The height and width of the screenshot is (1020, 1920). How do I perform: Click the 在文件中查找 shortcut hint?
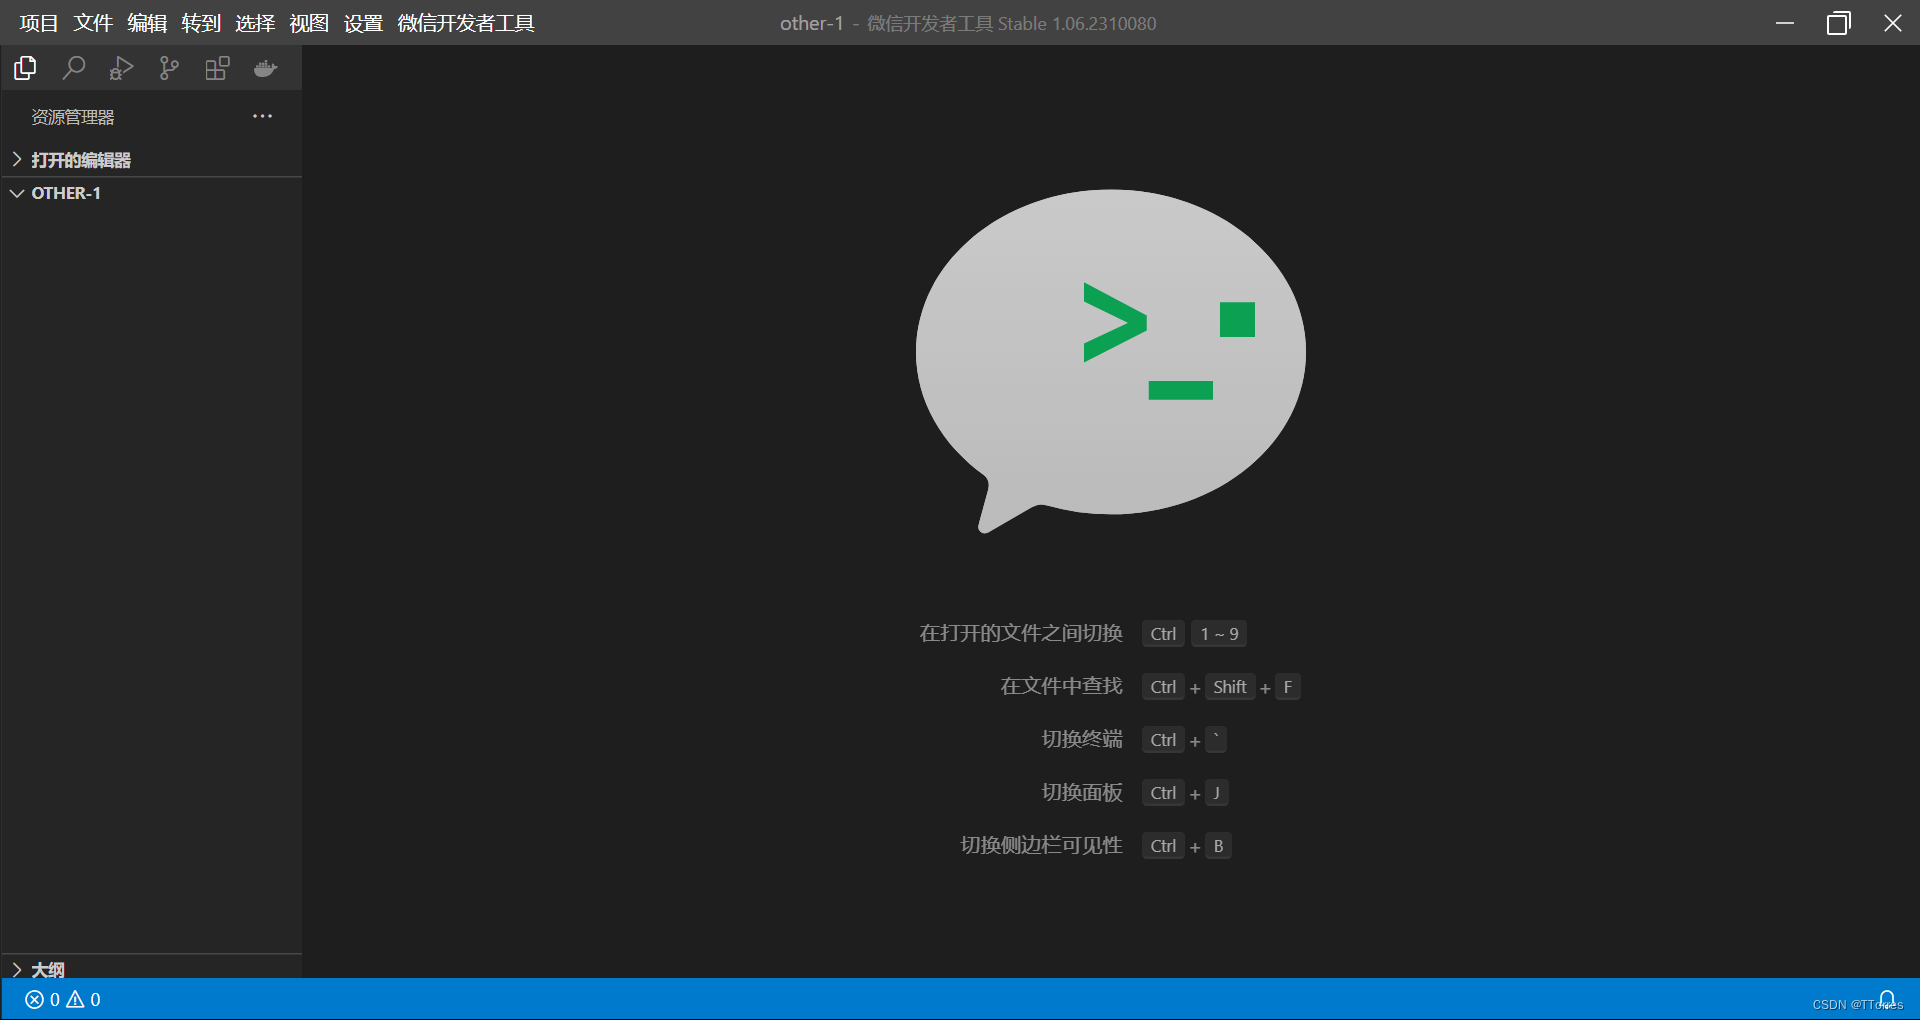[x=1061, y=686]
